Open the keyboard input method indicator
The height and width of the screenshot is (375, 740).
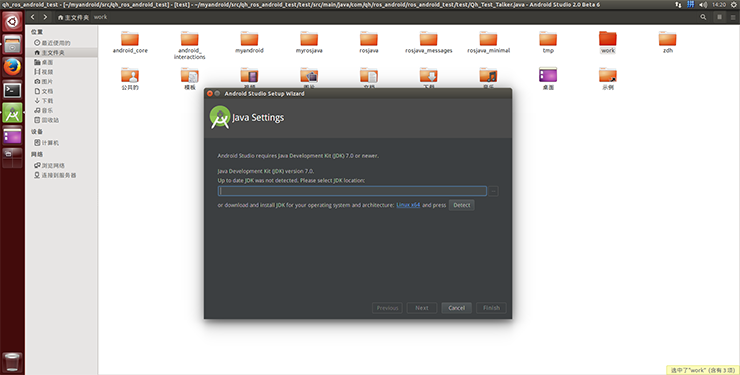click(x=690, y=4)
